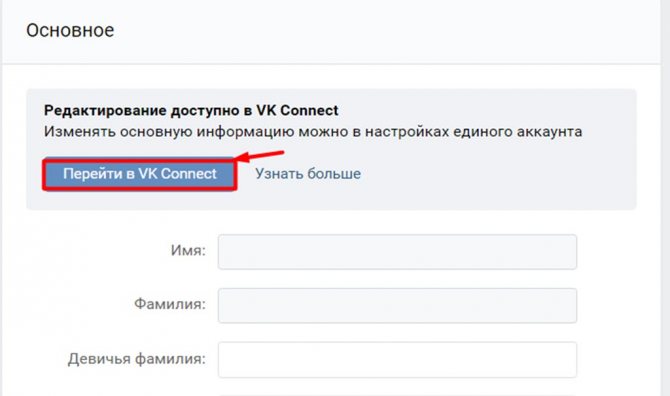Click the Основное section heading

[x=70, y=30]
